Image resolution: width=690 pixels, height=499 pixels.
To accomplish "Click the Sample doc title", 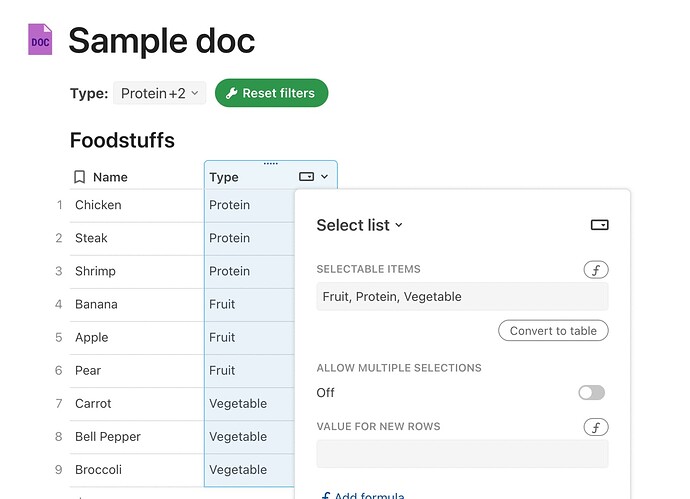I will point(161,41).
